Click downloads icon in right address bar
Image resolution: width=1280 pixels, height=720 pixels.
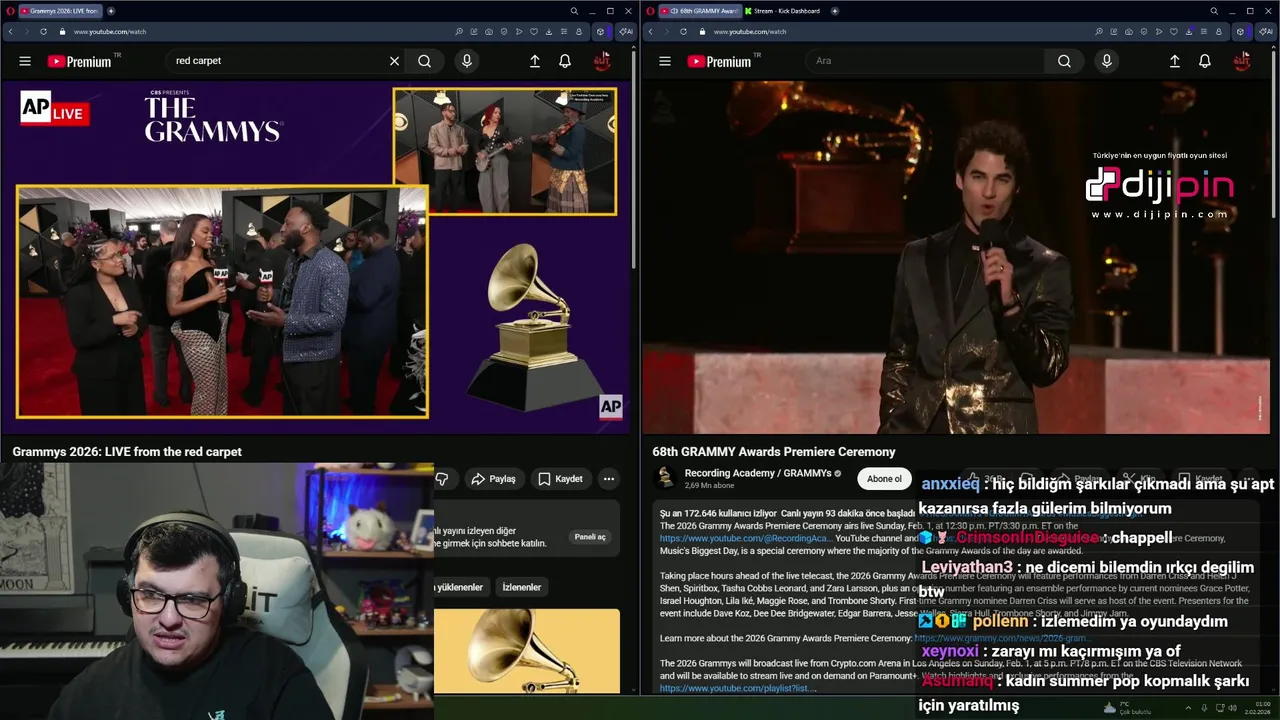[x=1189, y=31]
